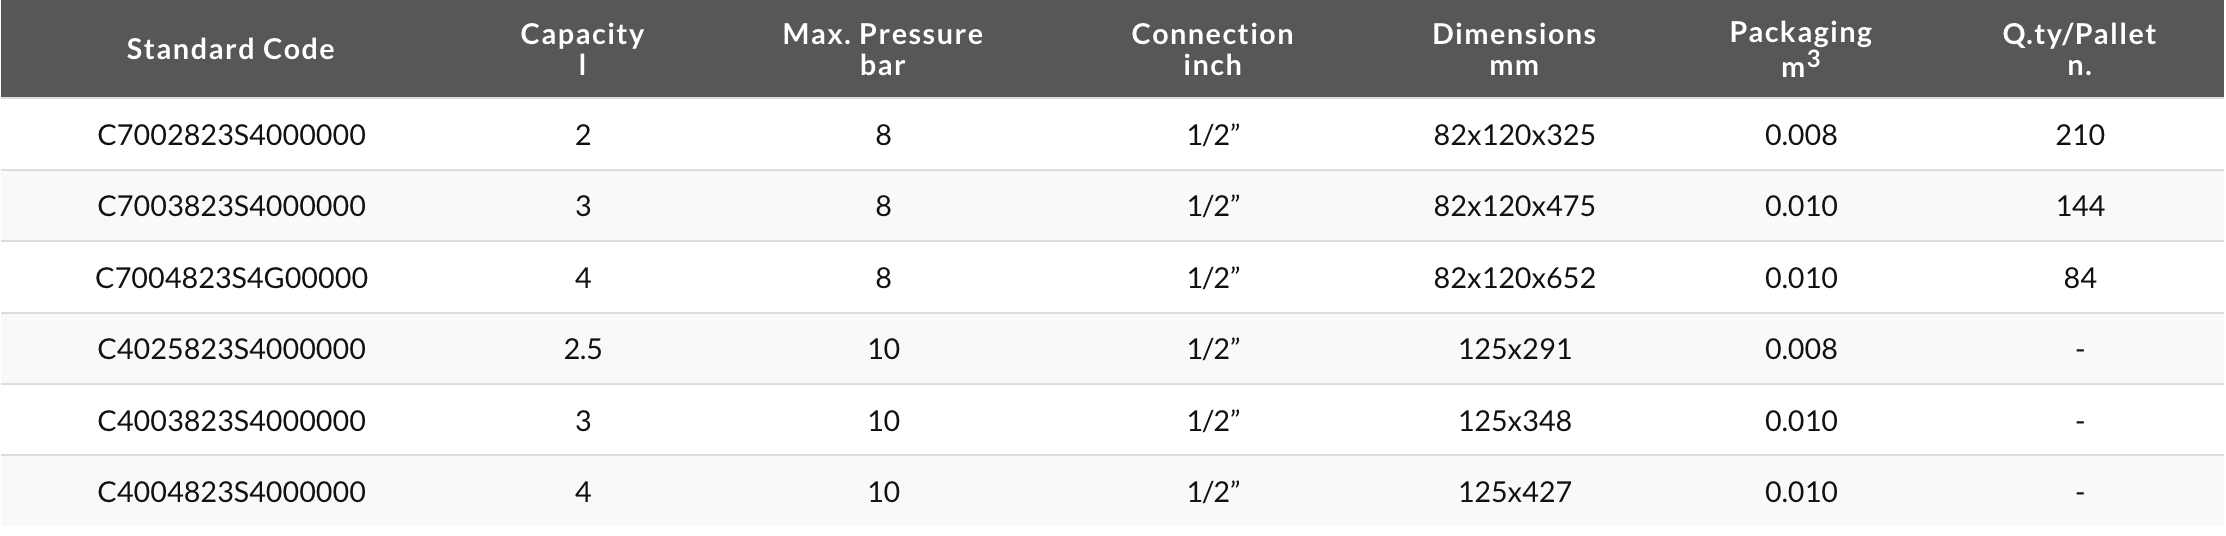Click product code C4004823S4000000

pyautogui.click(x=231, y=492)
